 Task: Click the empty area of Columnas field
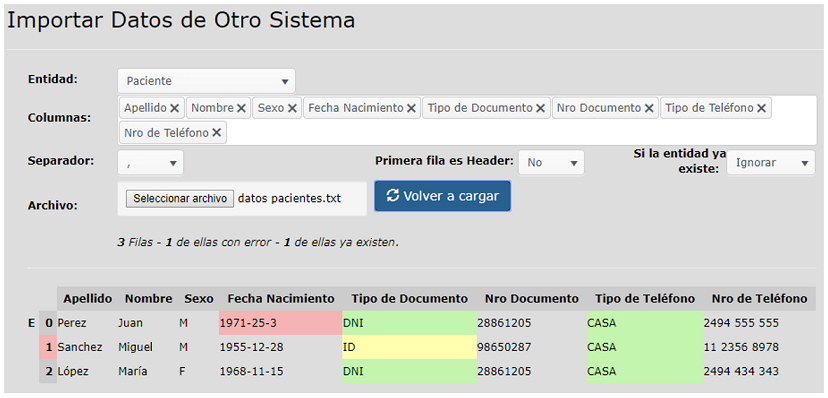point(520,133)
